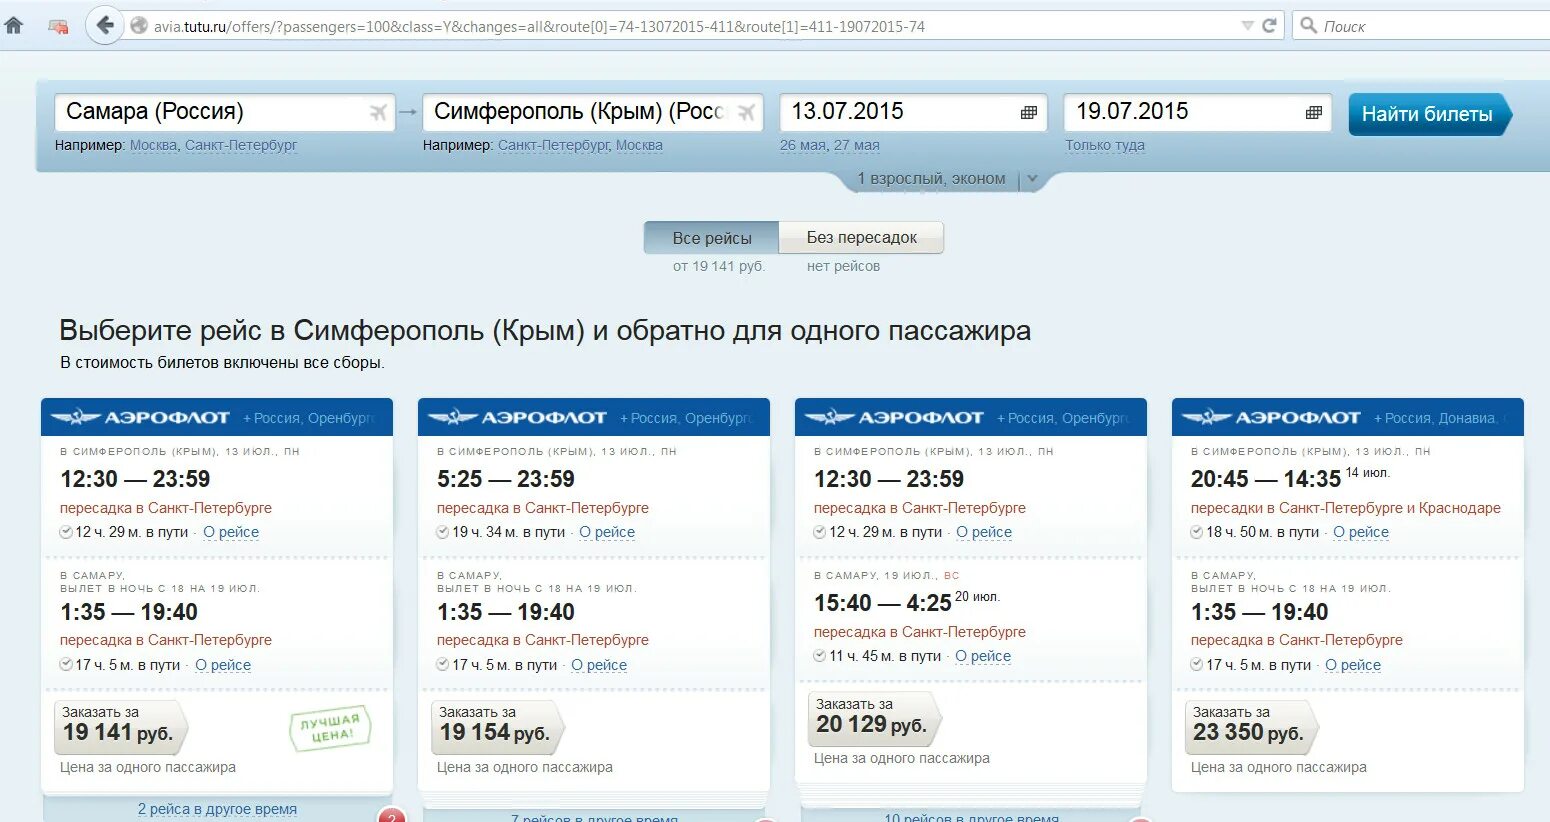Viewport: 1550px width, 822px height.
Task: Switch to Без пересадок tab
Action: 861,238
